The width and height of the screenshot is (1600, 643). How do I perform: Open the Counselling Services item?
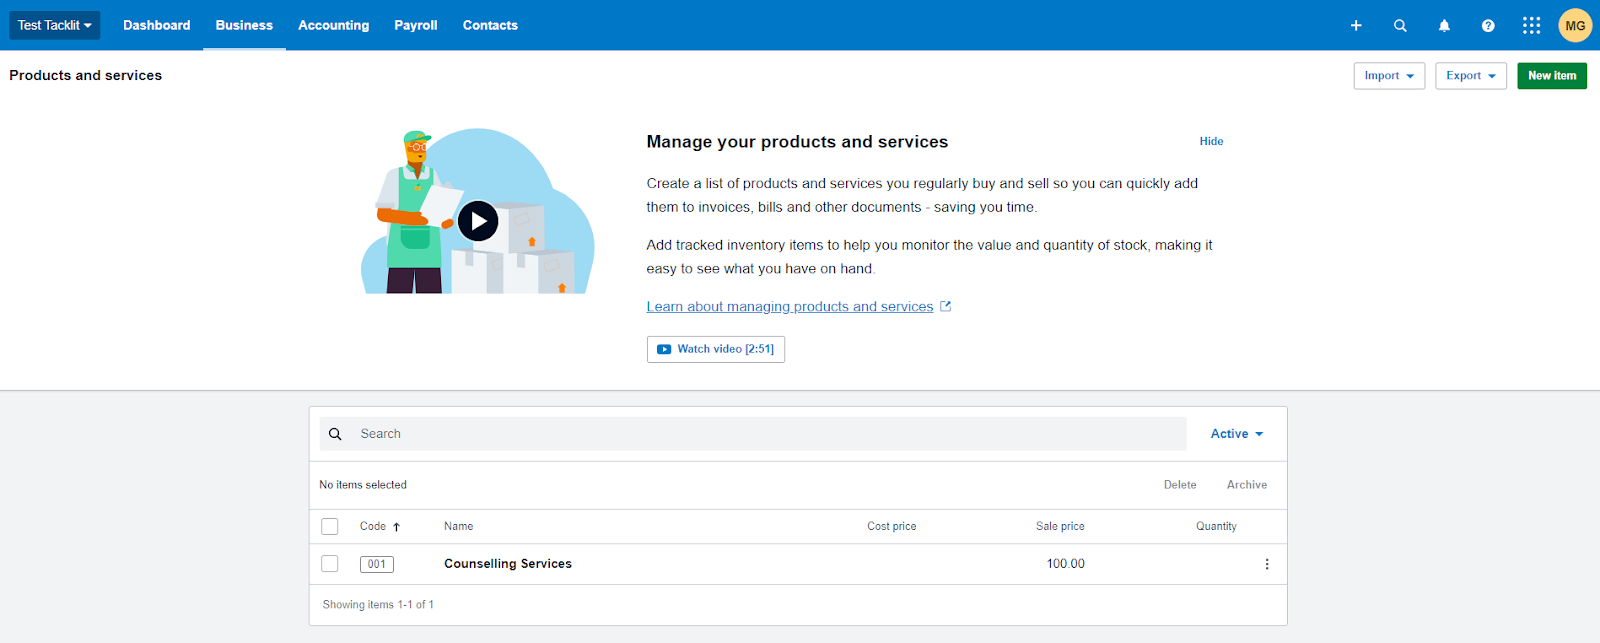pos(508,564)
